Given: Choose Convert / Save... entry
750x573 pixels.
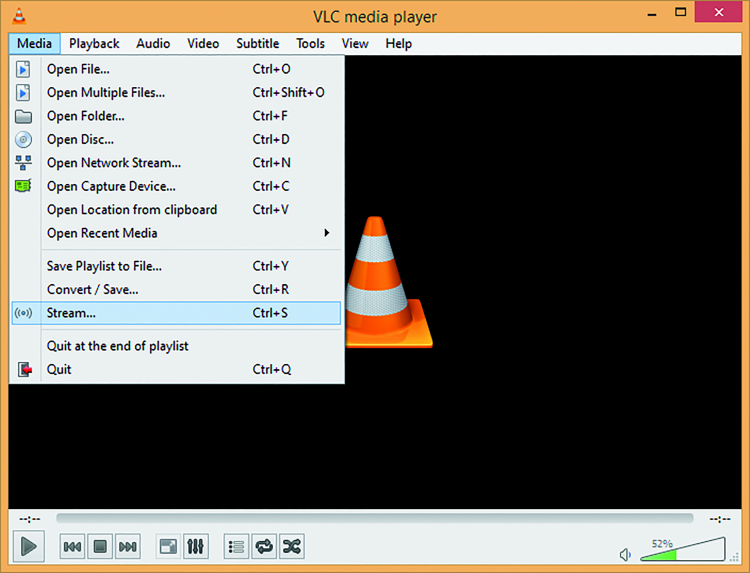Looking at the screenshot, I should 176,289.
